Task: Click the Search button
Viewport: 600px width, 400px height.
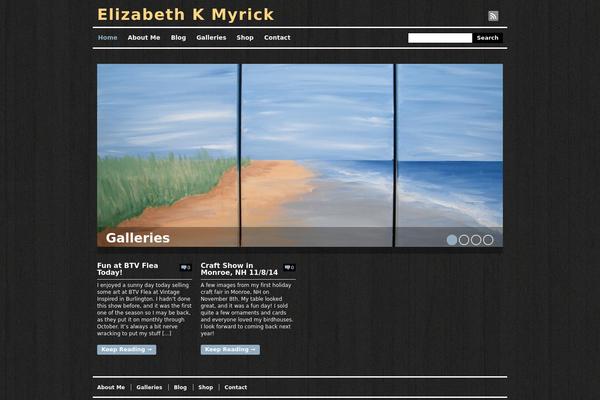Action: point(488,38)
